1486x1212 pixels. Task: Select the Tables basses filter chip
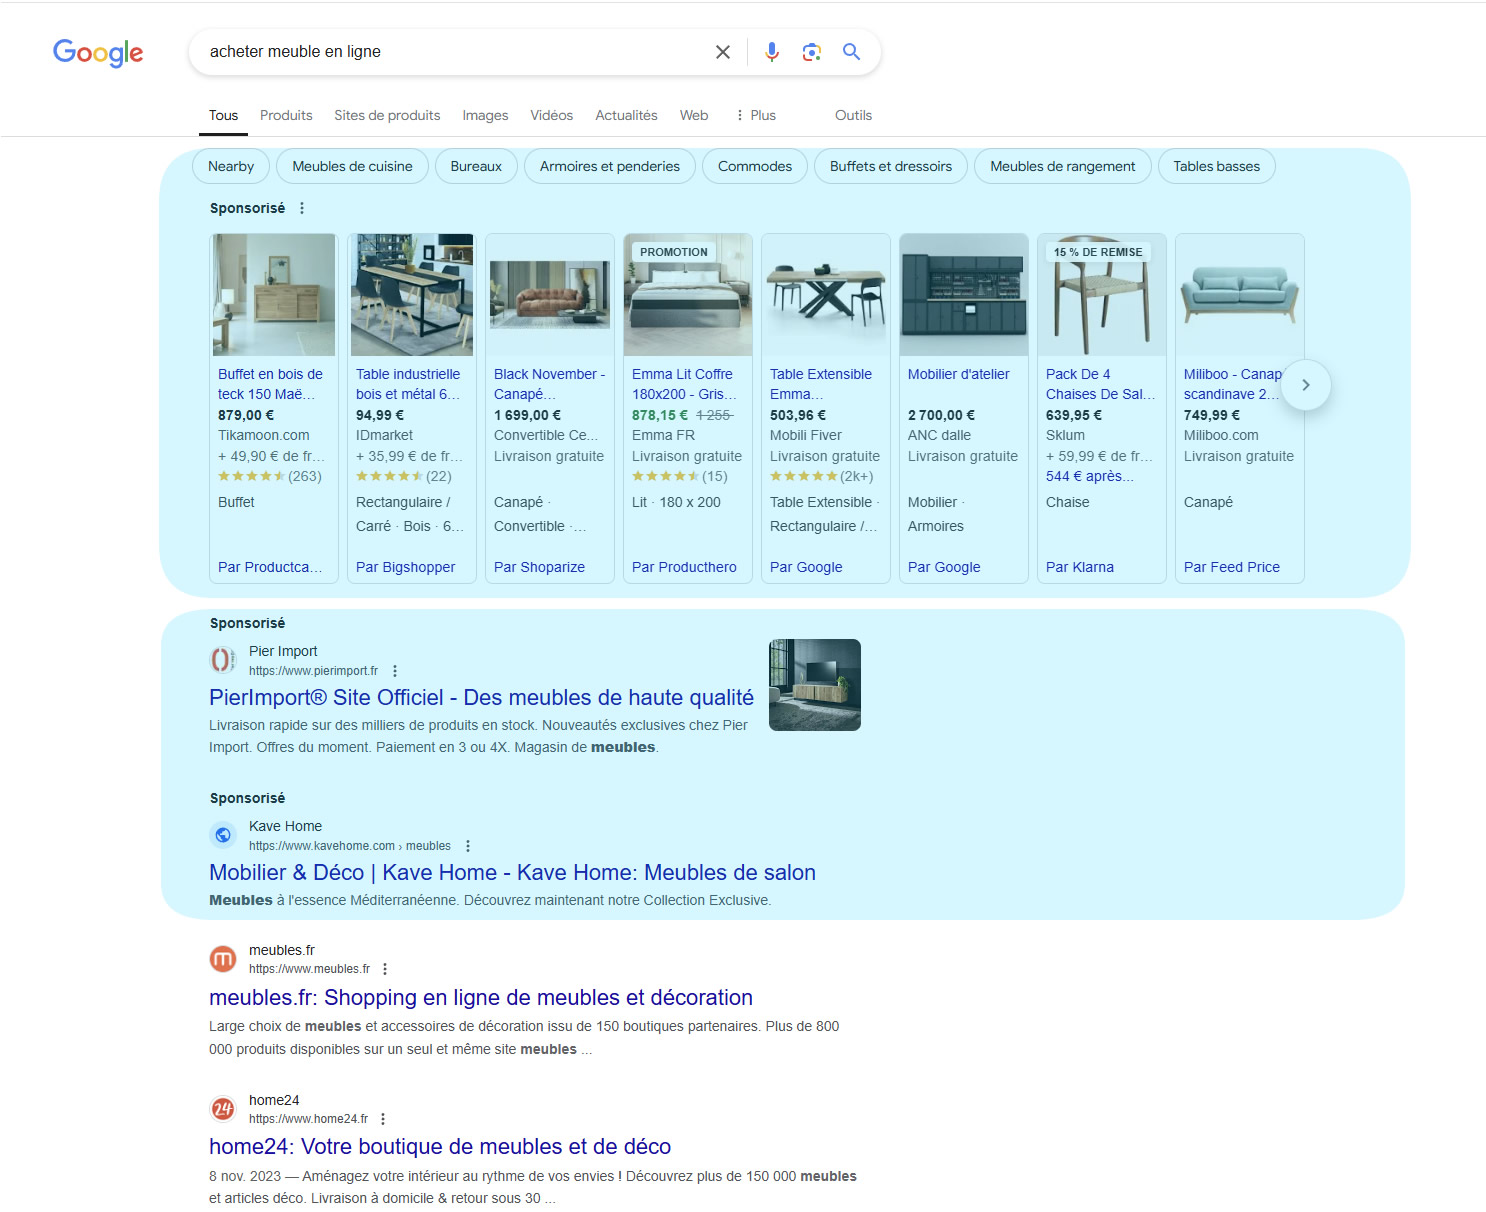pos(1217,166)
